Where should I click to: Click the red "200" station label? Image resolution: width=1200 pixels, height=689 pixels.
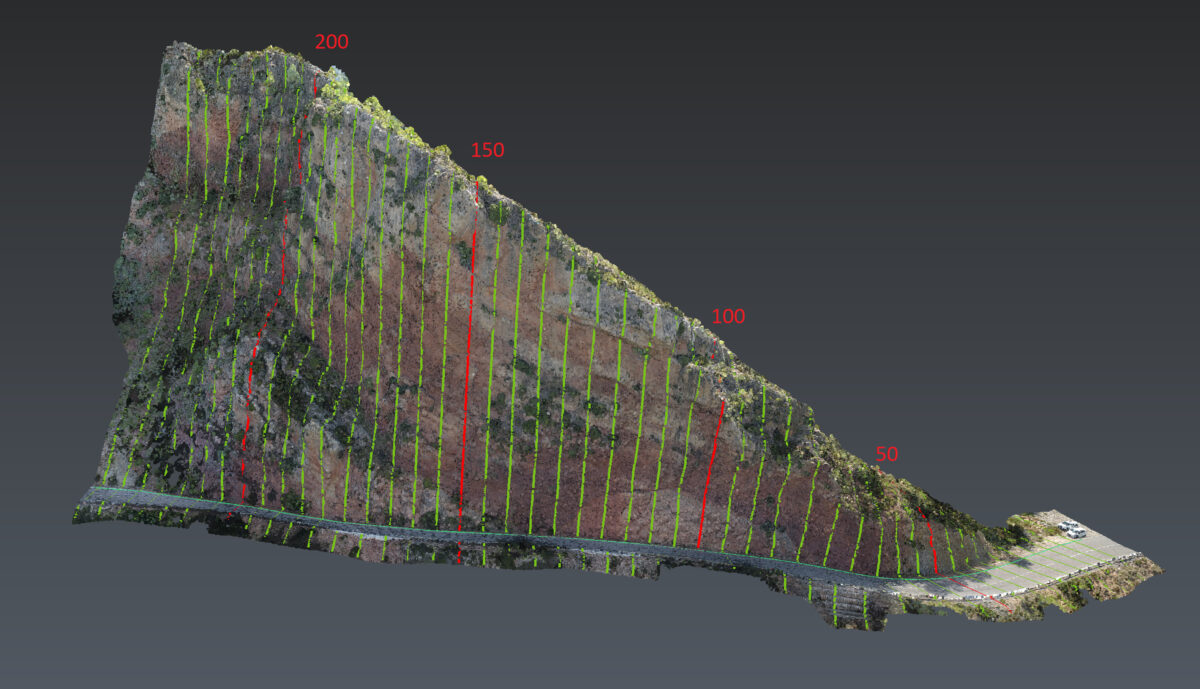click(331, 42)
